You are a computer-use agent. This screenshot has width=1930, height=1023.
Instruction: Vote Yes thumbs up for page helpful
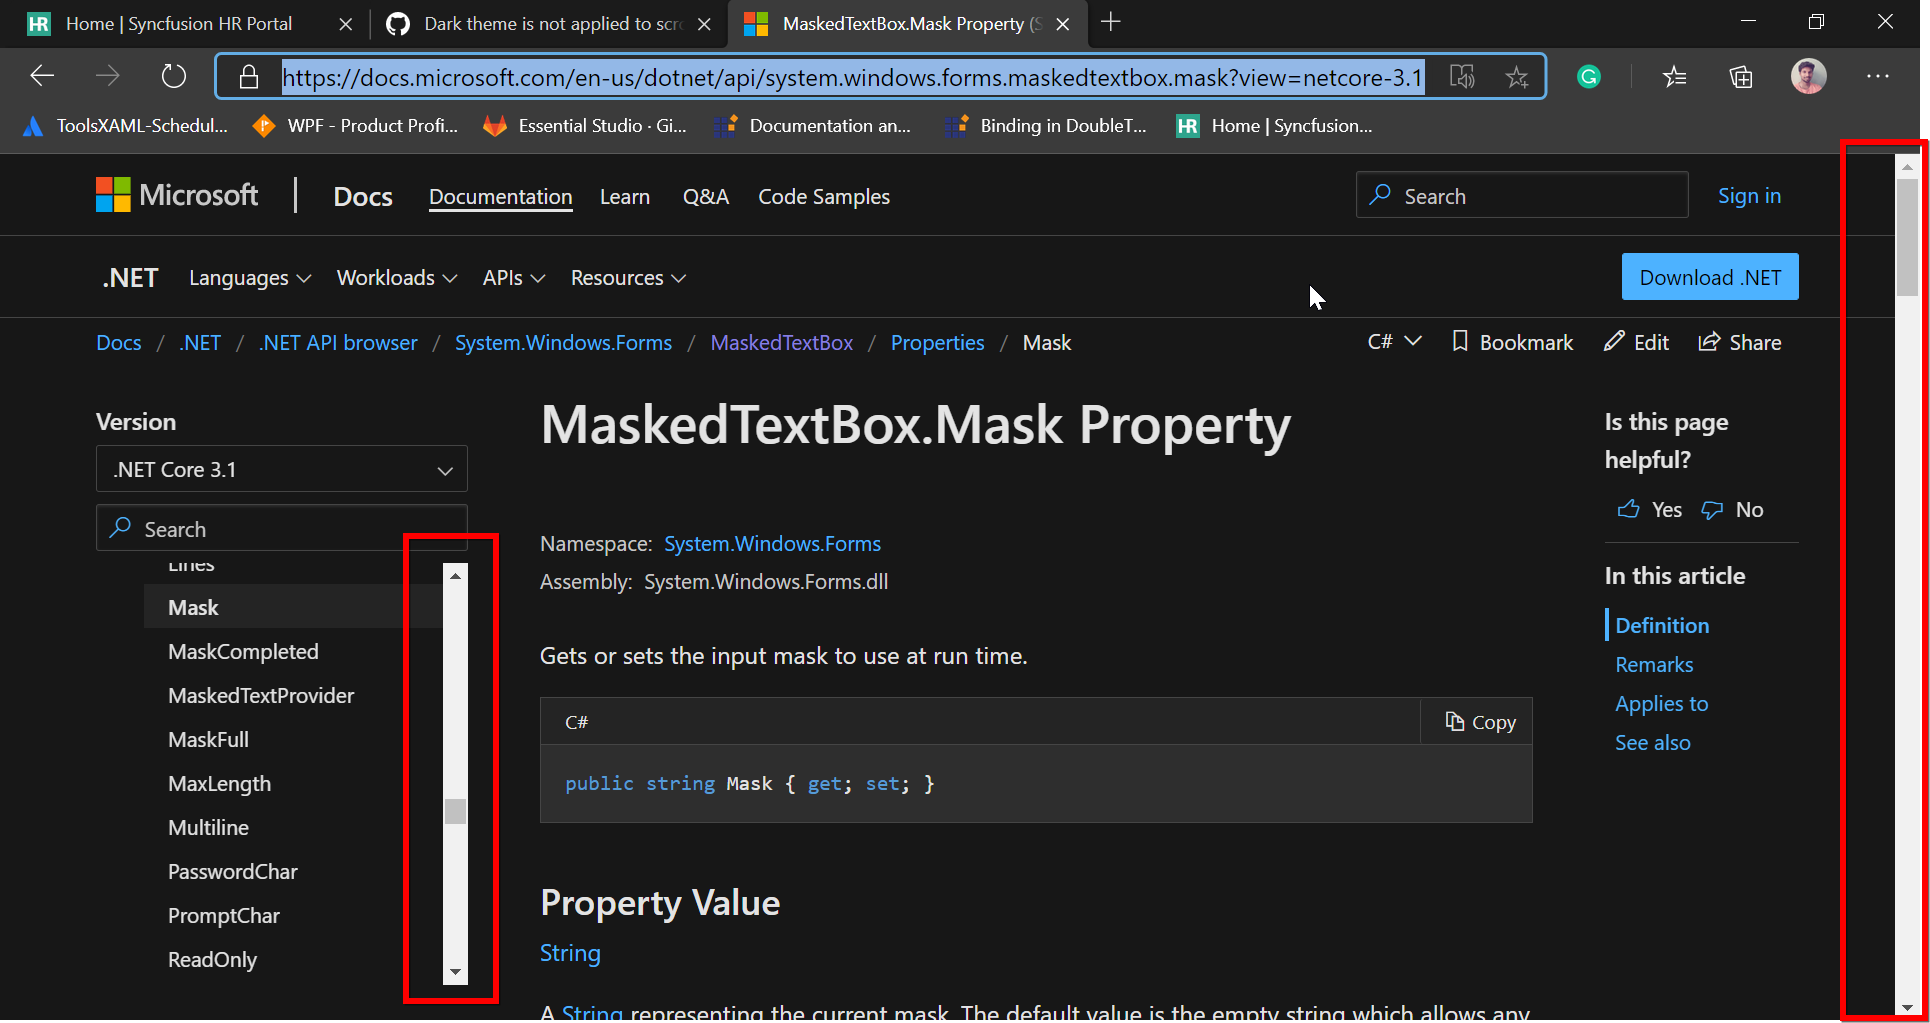[x=1650, y=509]
